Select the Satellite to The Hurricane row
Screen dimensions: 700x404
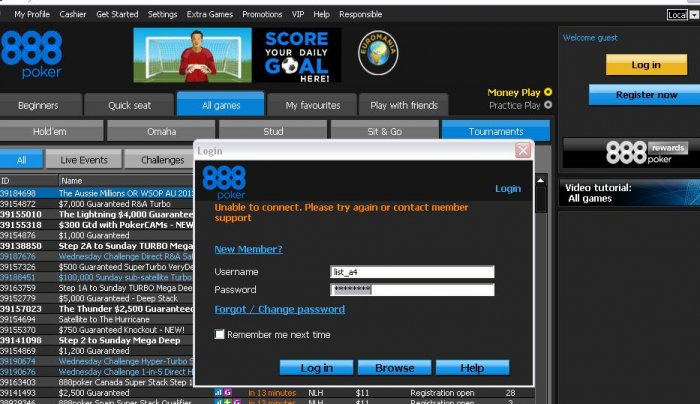97,319
